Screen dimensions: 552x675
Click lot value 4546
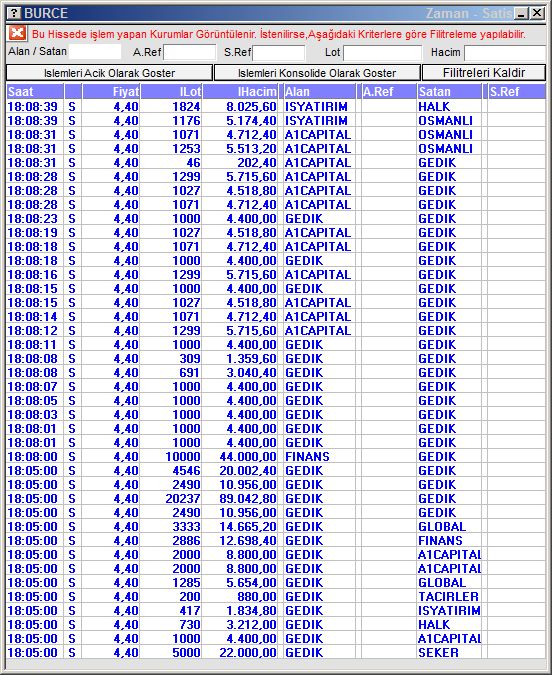click(x=186, y=471)
